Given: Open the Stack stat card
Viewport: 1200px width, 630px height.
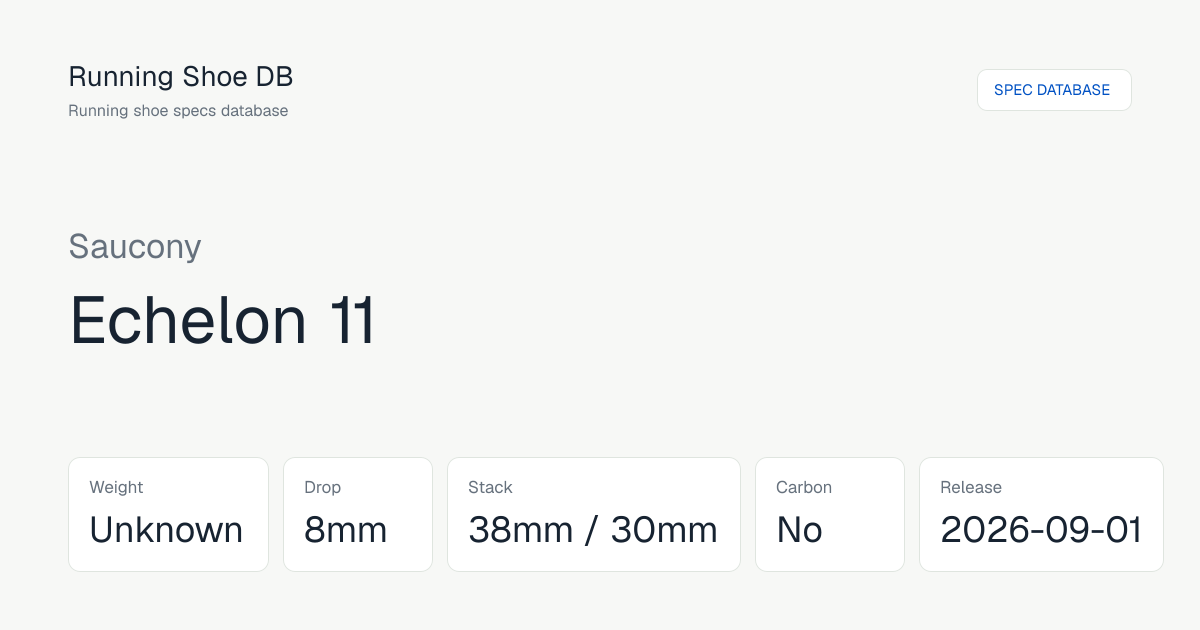Looking at the screenshot, I should pyautogui.click(x=594, y=514).
